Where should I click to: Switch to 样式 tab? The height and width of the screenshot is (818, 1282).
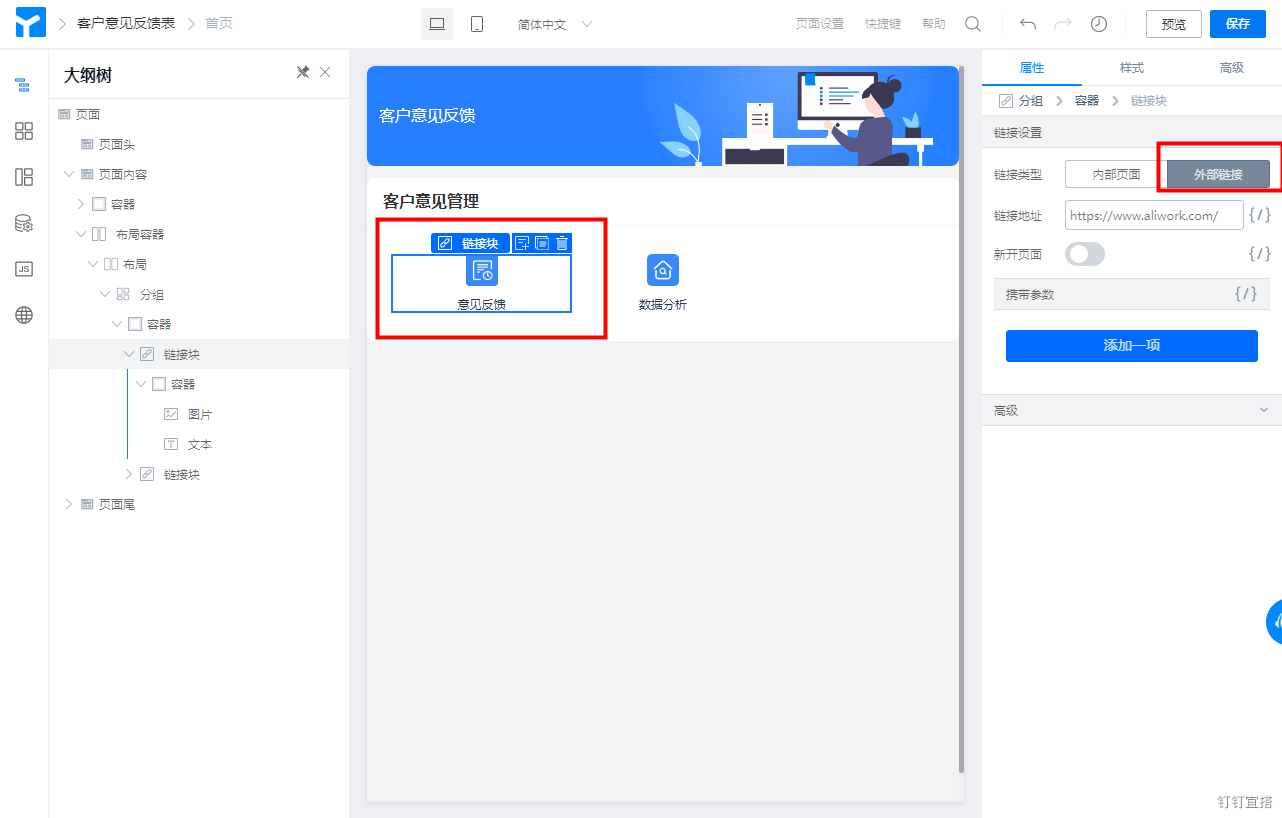[x=1132, y=68]
